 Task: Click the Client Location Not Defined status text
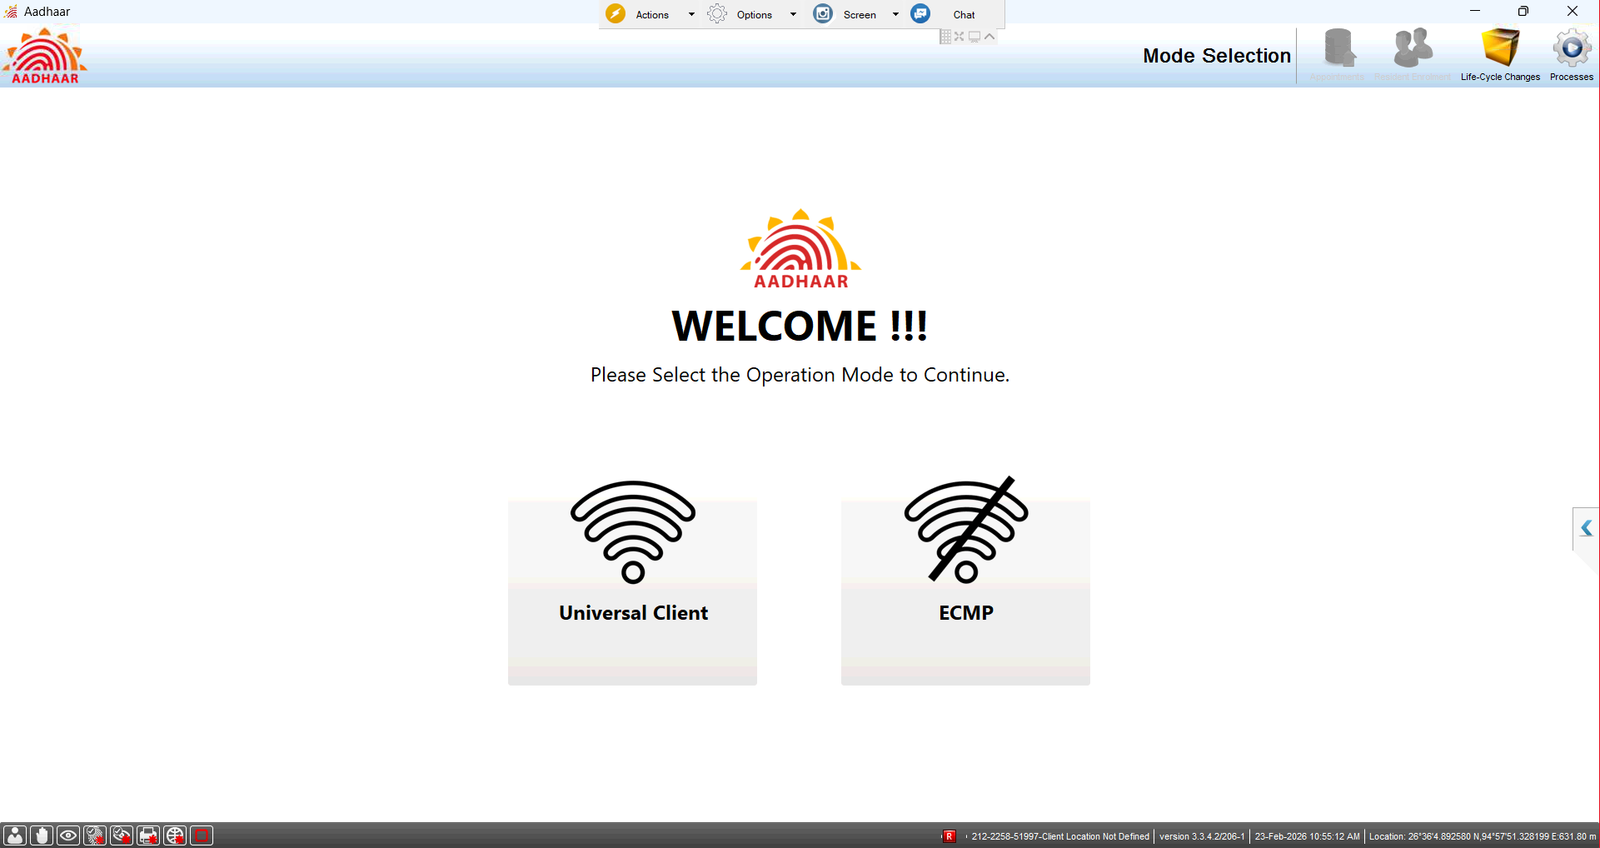(1060, 836)
